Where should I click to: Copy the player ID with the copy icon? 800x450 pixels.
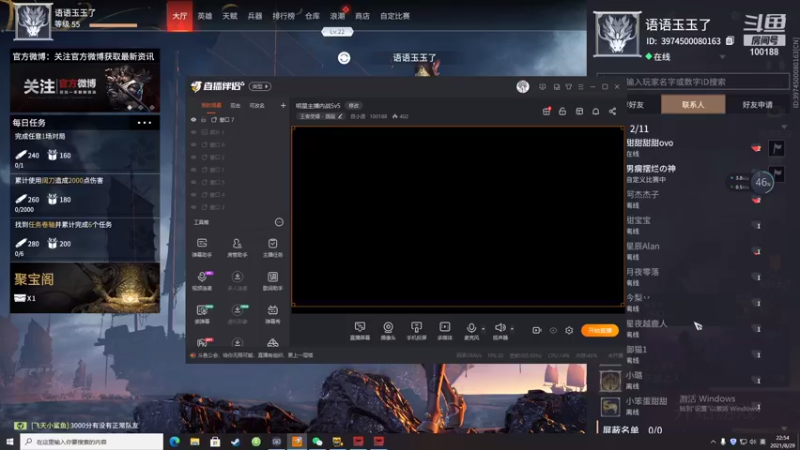[730, 40]
